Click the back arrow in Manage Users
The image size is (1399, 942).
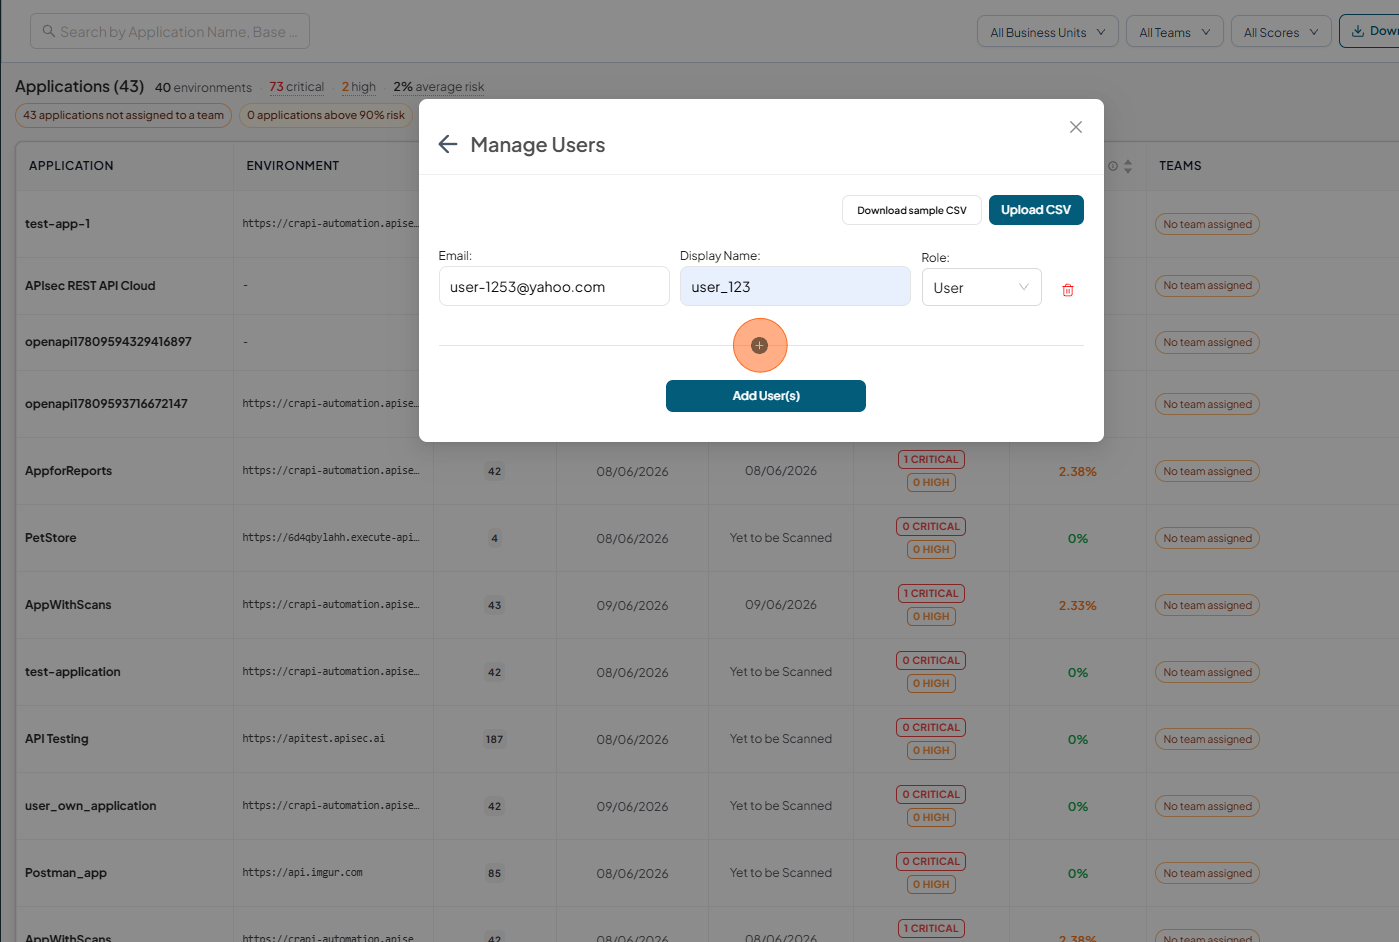click(448, 145)
